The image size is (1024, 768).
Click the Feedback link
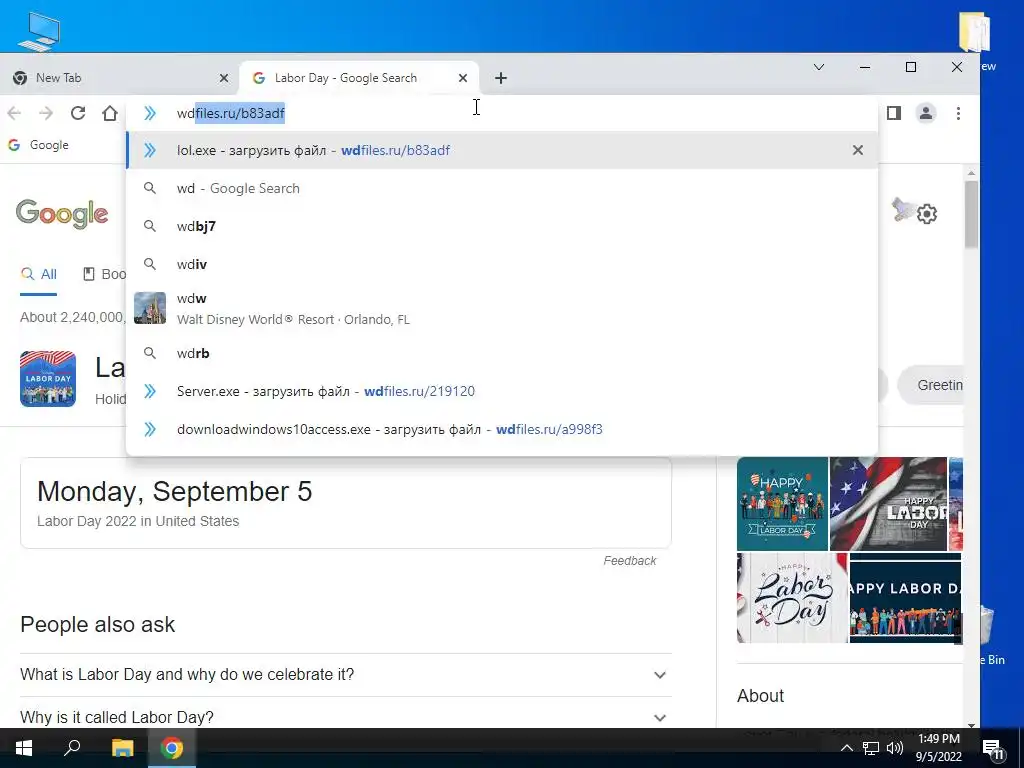pos(630,560)
